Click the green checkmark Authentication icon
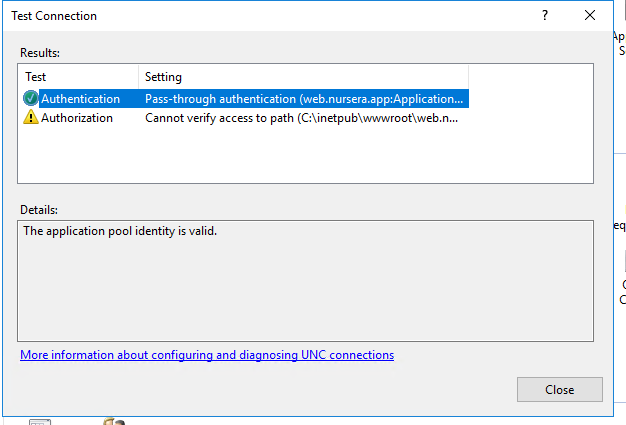Image resolution: width=626 pixels, height=425 pixels. [x=31, y=99]
